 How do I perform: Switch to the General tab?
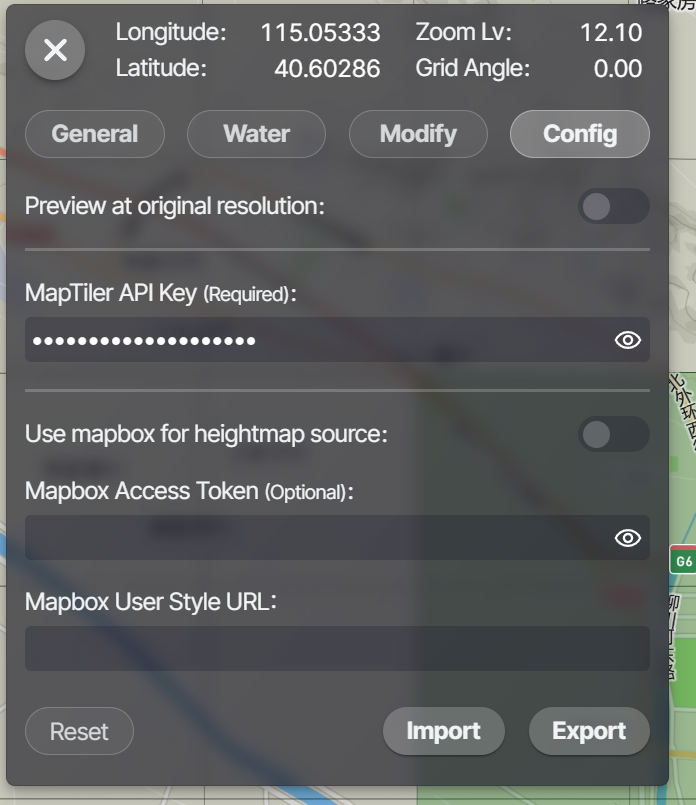95,134
